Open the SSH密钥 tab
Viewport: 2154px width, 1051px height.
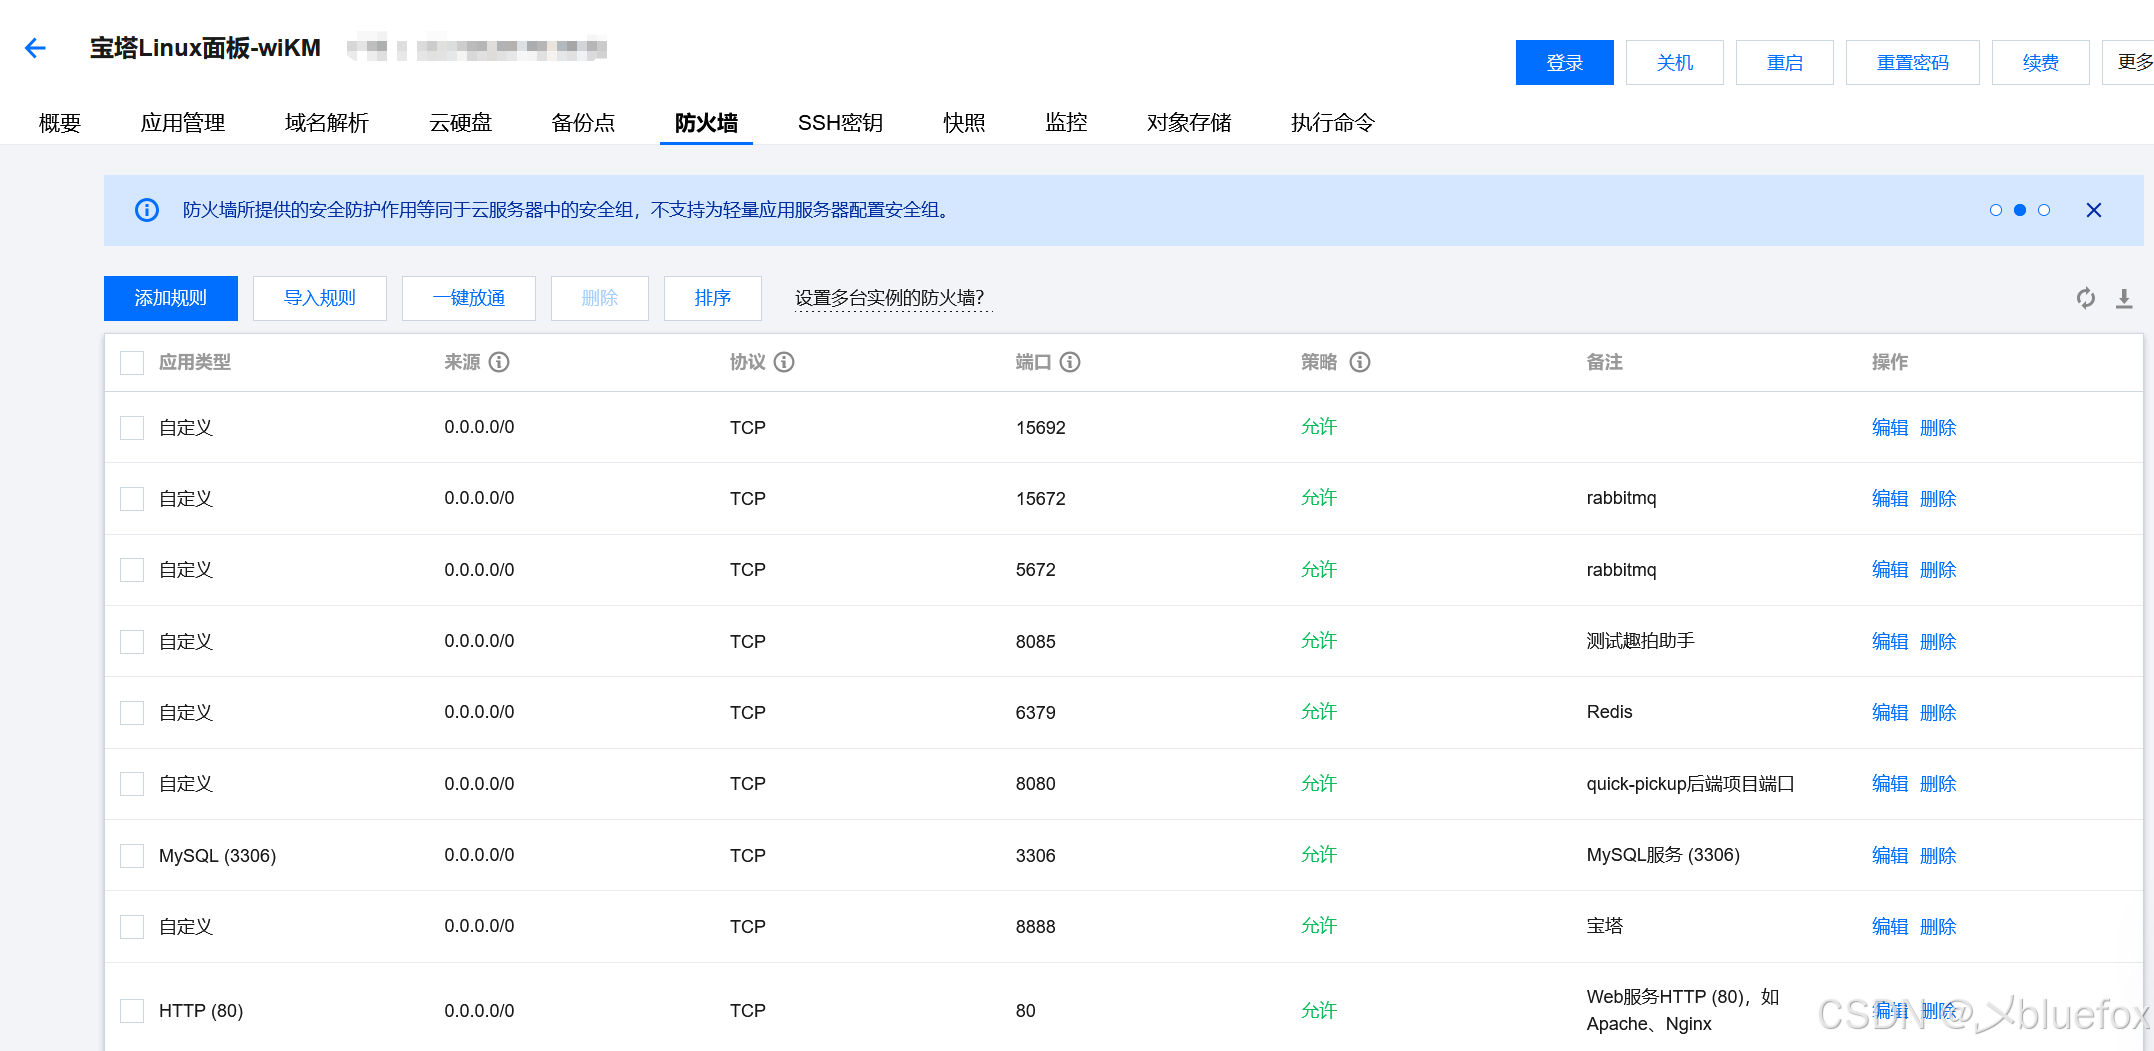point(840,123)
